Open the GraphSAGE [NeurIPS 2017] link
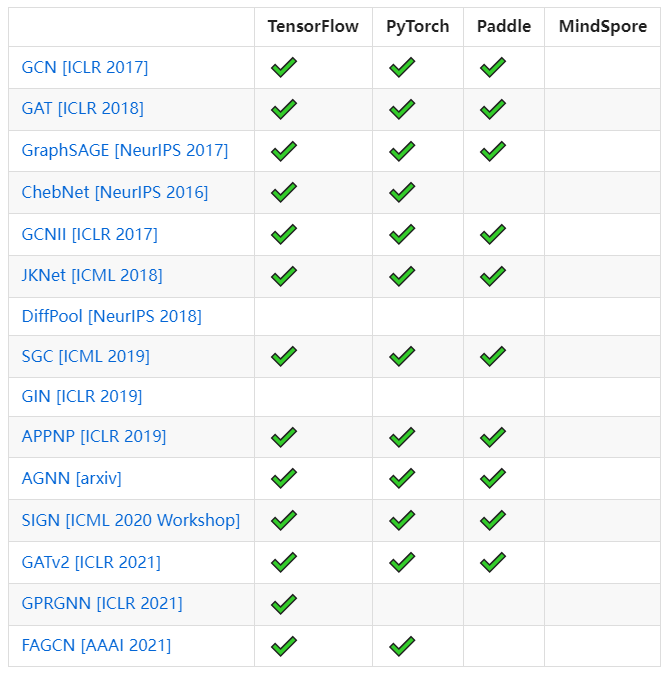Screen dimensions: 672x673 [x=125, y=151]
